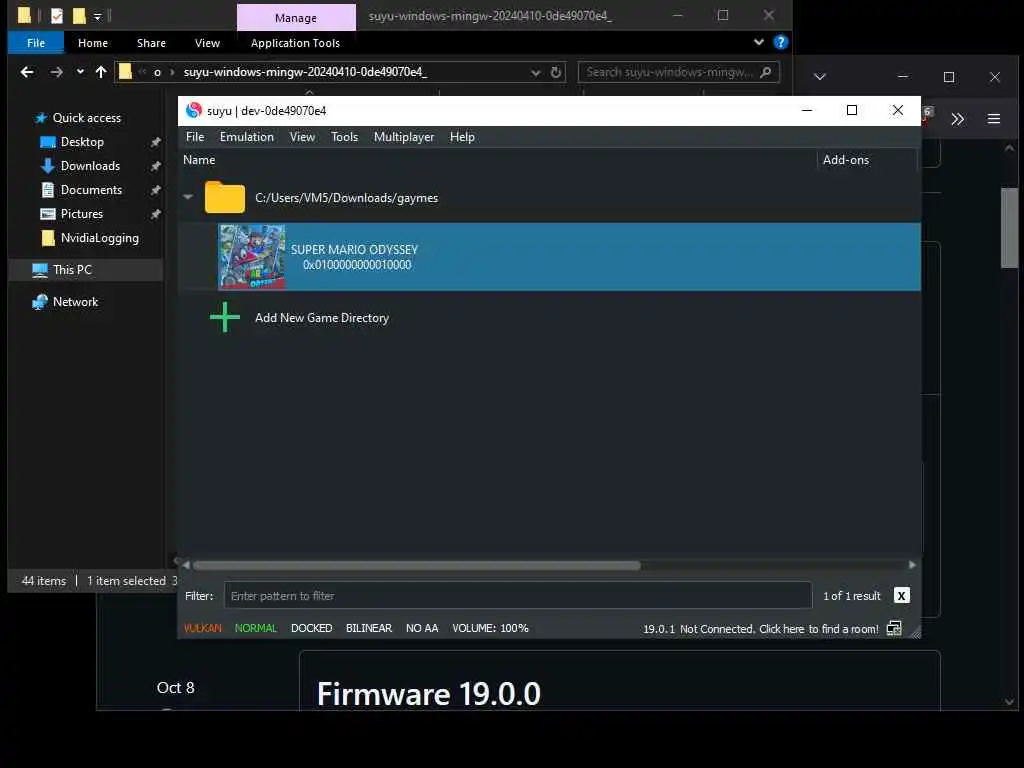This screenshot has height=768, width=1024.
Task: Expand the Explorer address bar history dropdown
Action: coord(536,72)
